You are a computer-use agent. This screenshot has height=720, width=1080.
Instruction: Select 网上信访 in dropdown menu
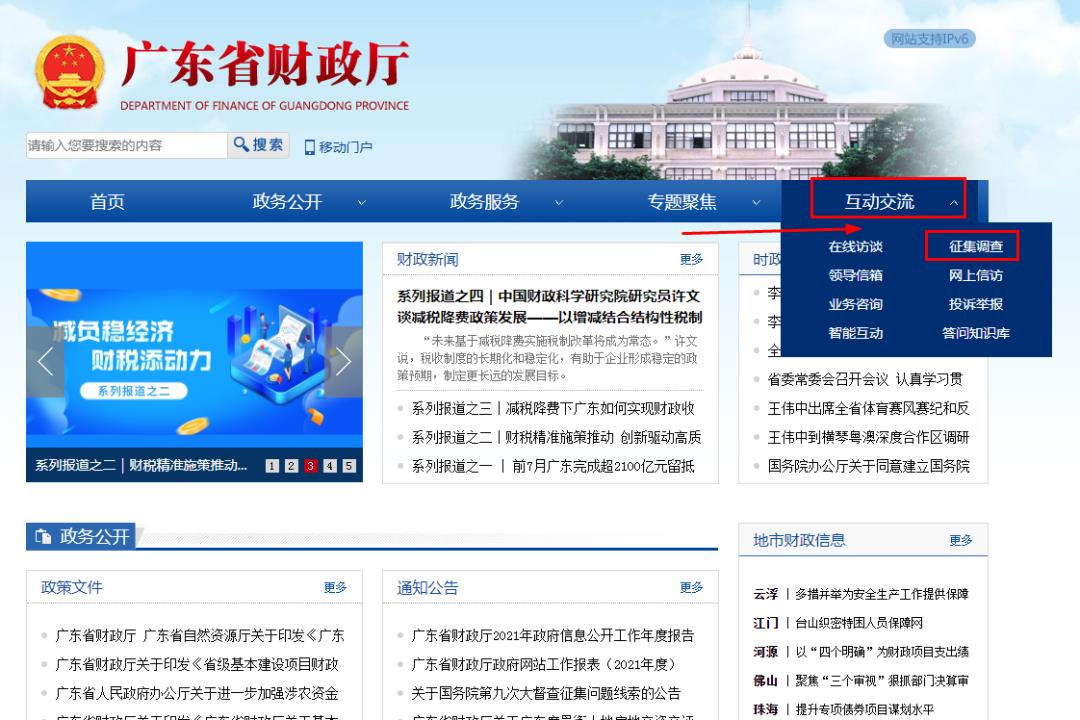coord(976,276)
